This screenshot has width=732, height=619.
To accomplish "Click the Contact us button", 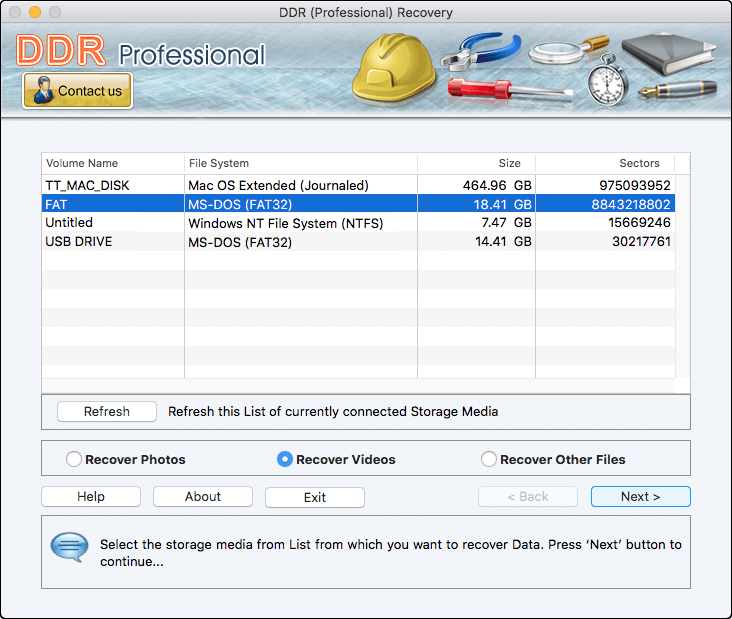I will click(x=77, y=91).
